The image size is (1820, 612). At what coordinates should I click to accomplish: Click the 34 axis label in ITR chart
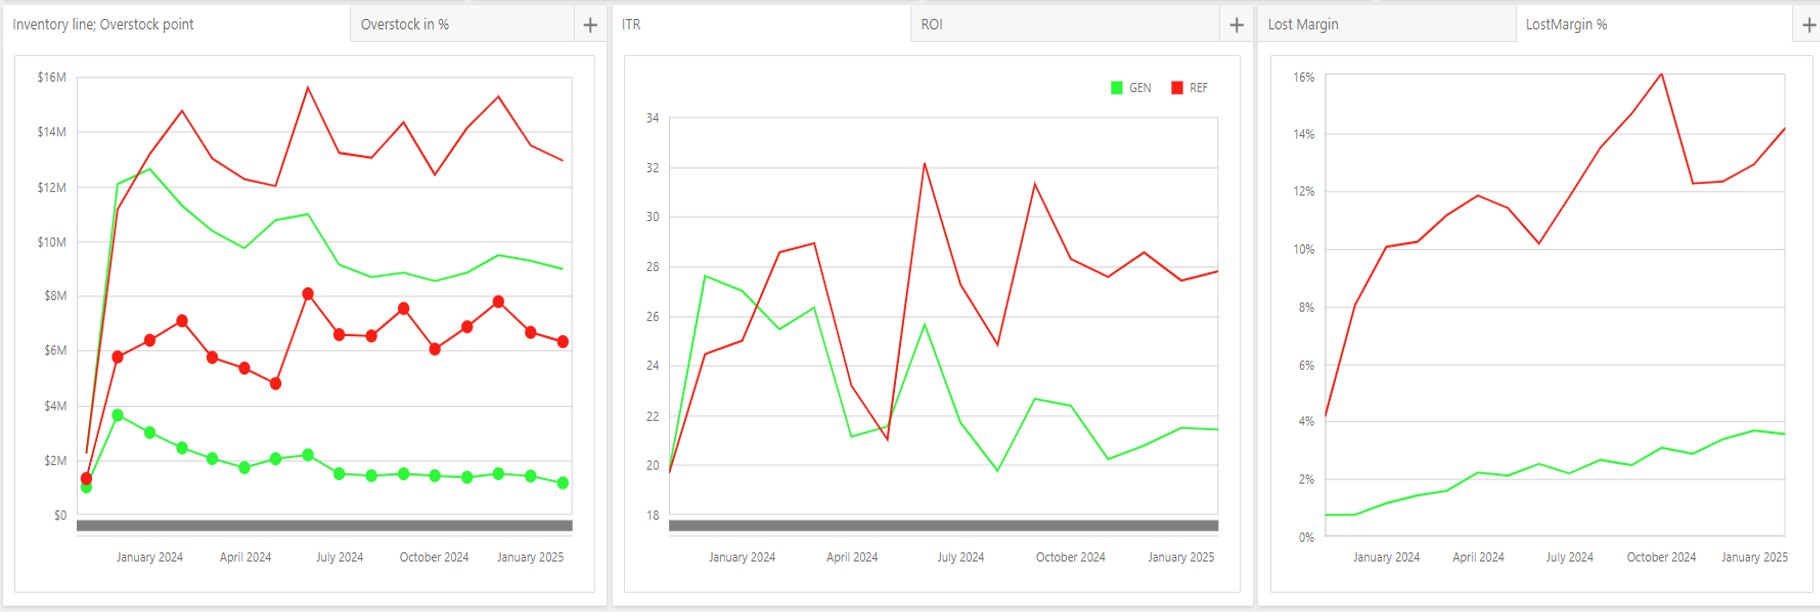(x=652, y=118)
